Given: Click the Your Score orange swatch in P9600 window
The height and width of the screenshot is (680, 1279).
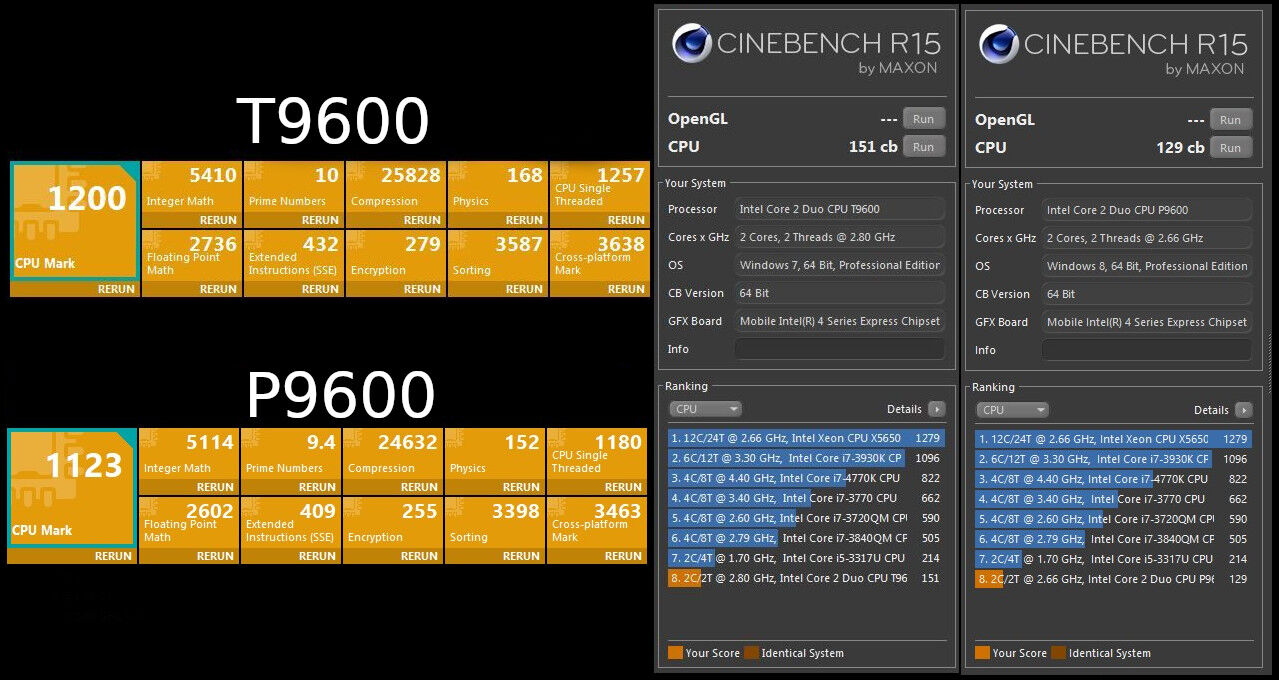Looking at the screenshot, I should pyautogui.click(x=982, y=653).
